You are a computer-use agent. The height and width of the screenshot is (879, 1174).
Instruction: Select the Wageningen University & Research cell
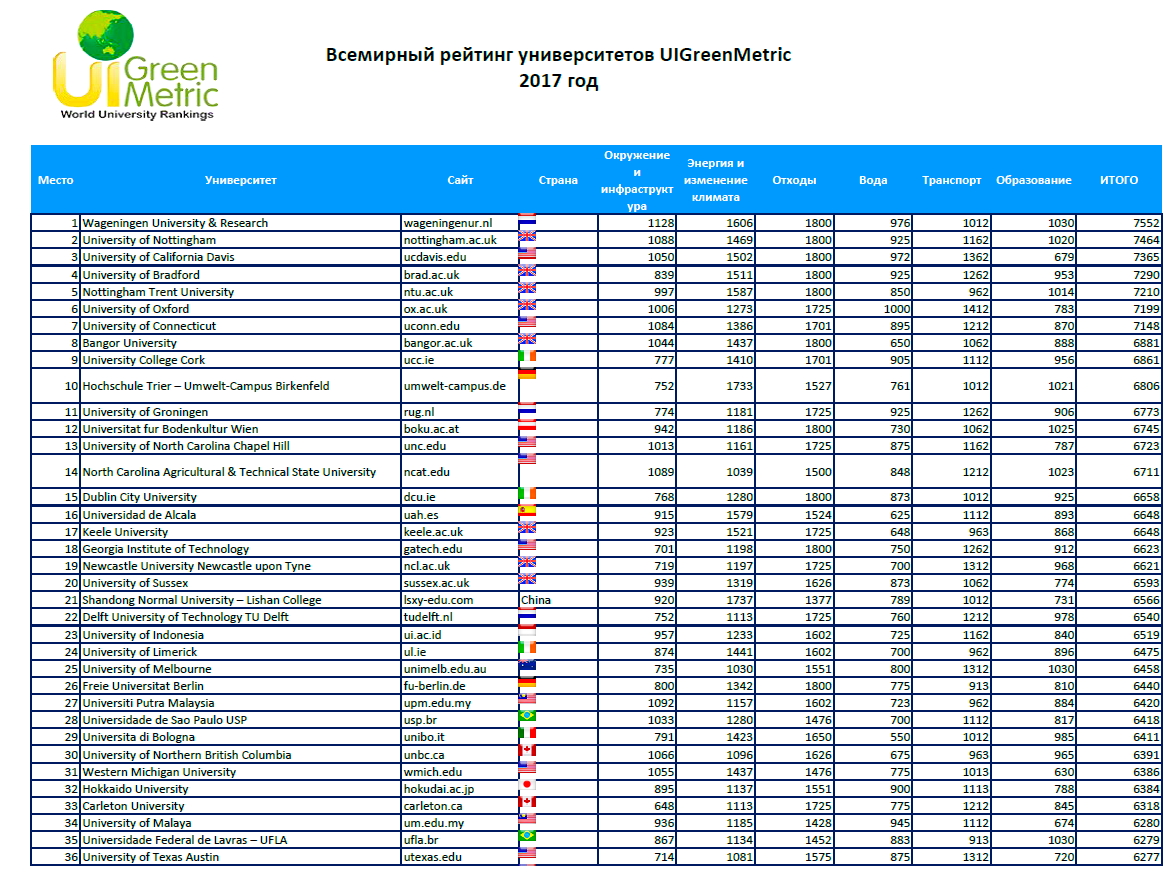coord(240,223)
